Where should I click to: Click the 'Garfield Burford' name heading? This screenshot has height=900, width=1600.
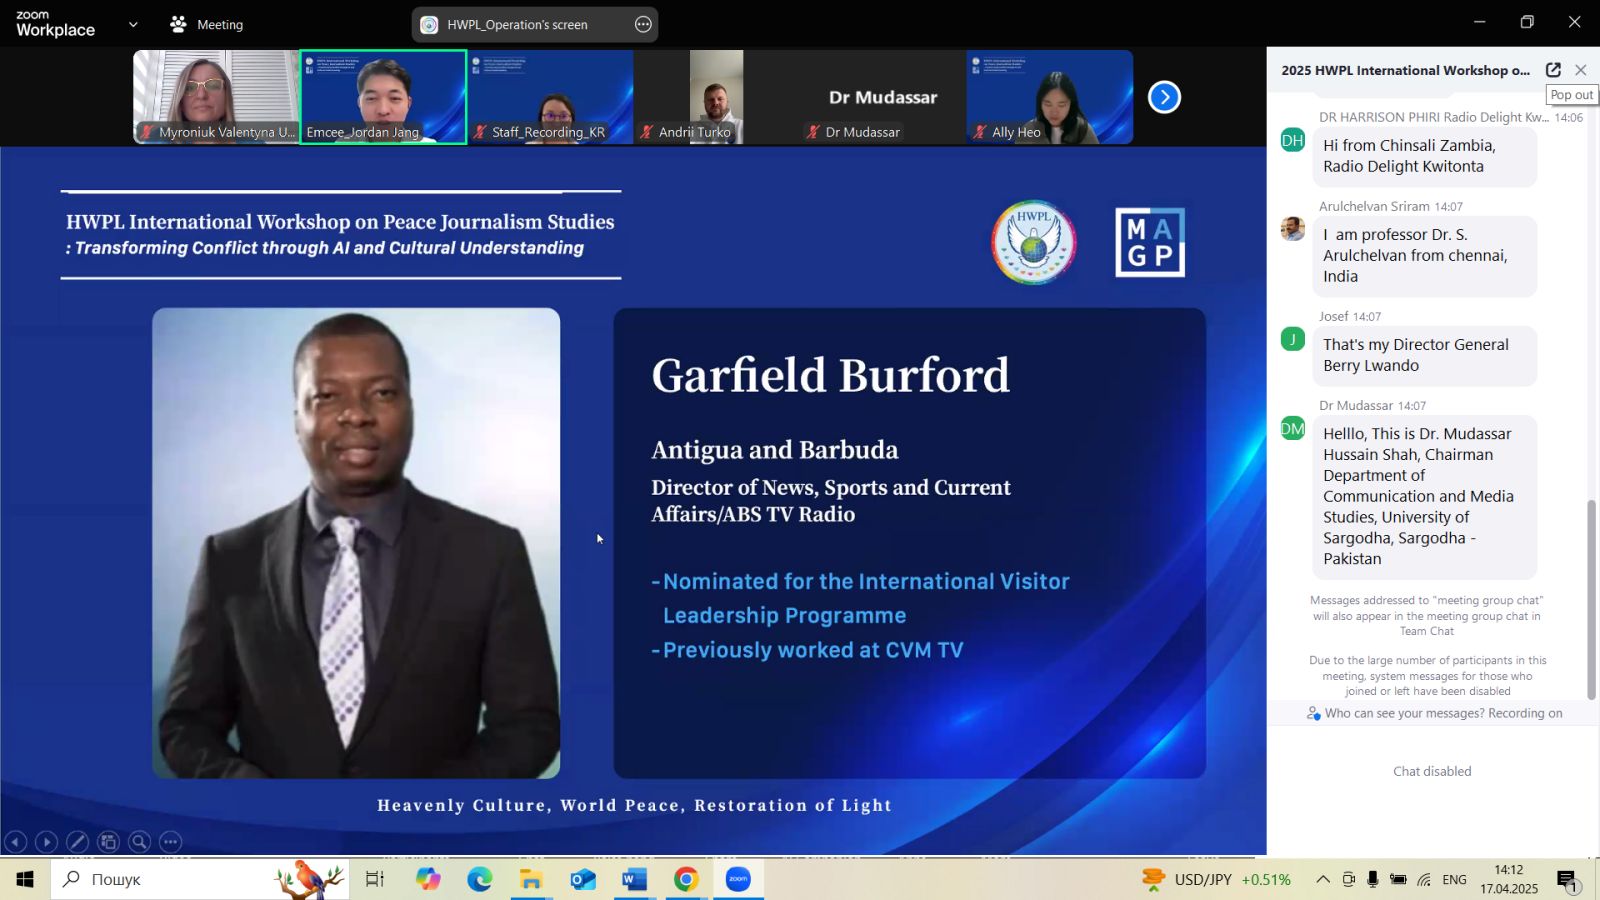click(830, 376)
